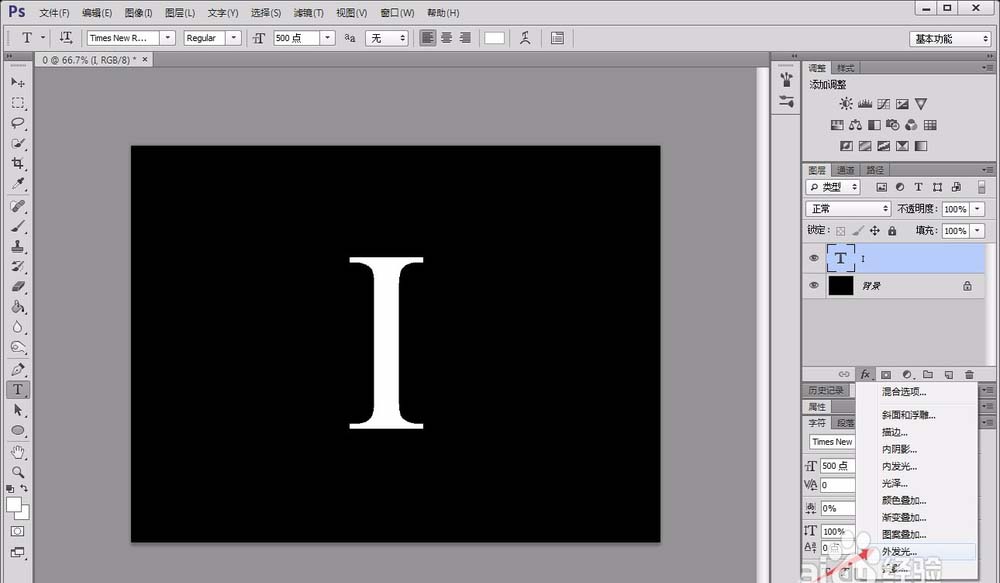1000x583 pixels.
Task: Toggle lock position
Action: [x=874, y=231]
